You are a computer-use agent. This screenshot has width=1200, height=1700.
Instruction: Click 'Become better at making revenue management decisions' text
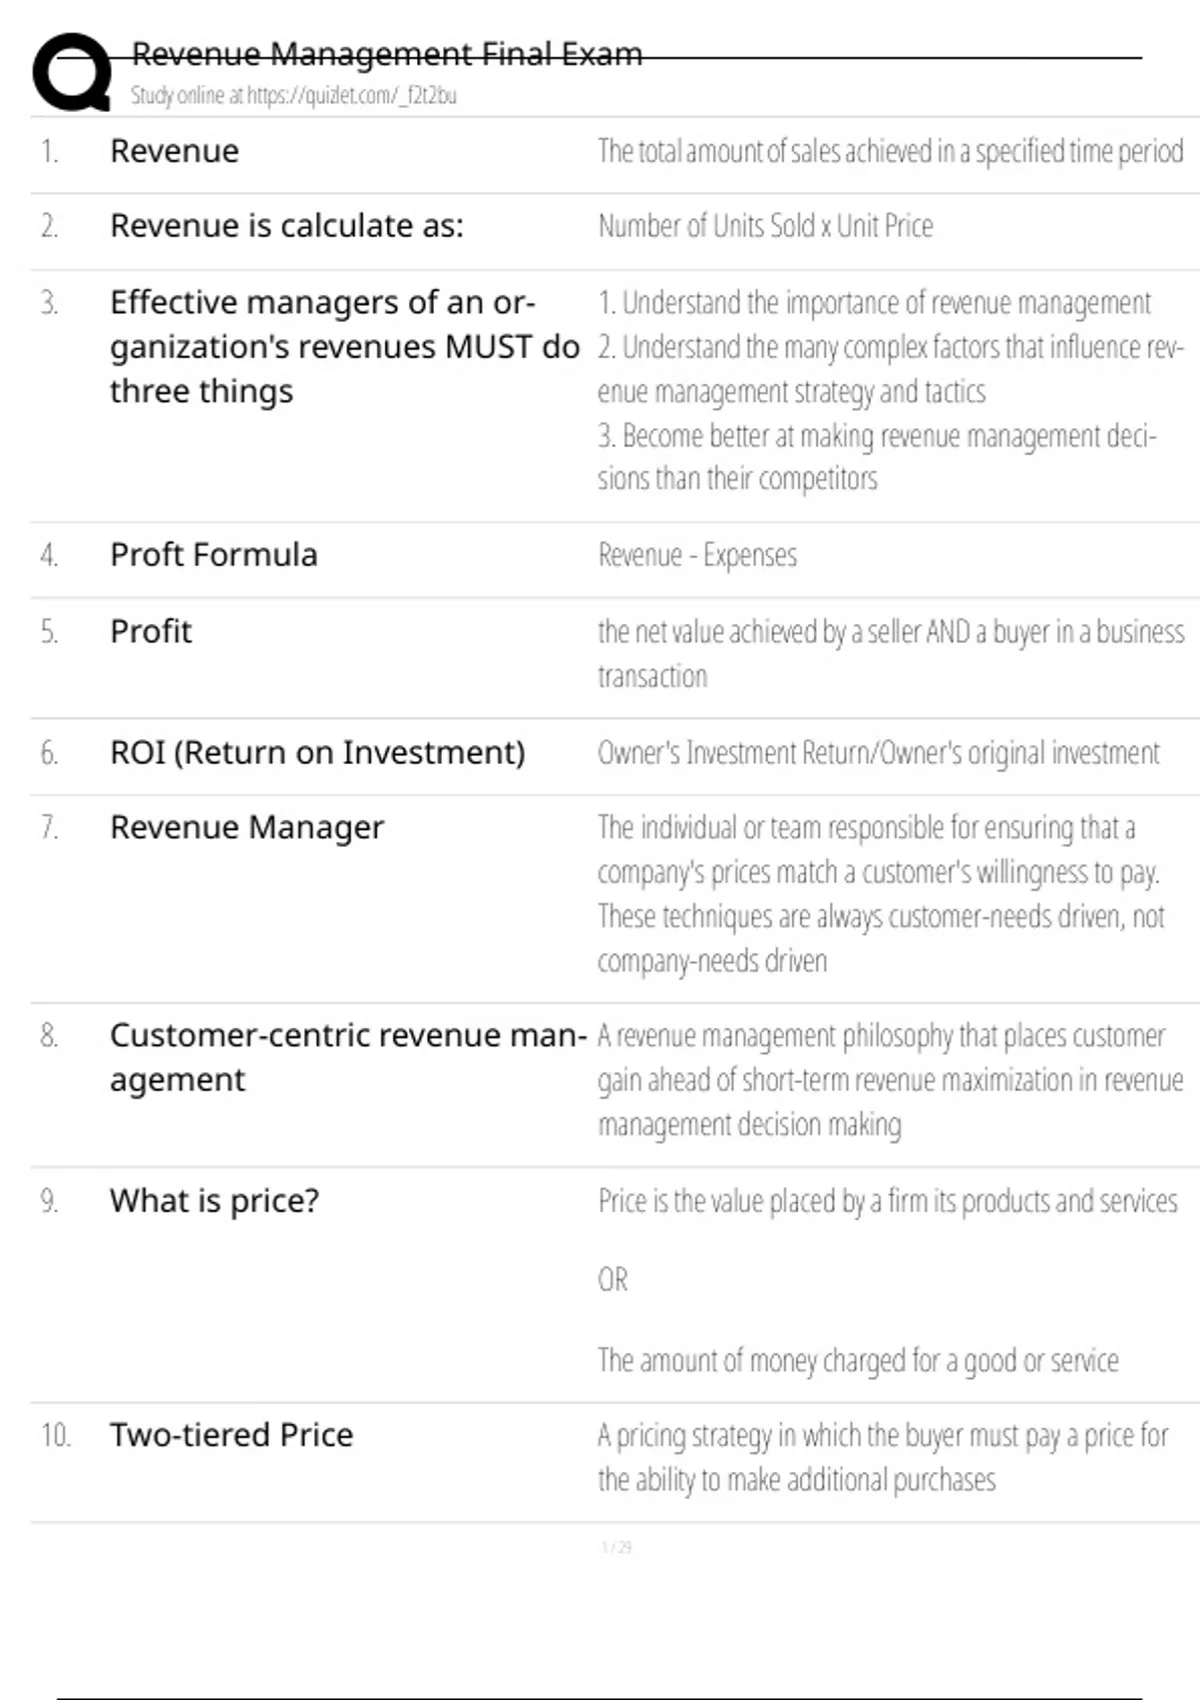click(877, 457)
